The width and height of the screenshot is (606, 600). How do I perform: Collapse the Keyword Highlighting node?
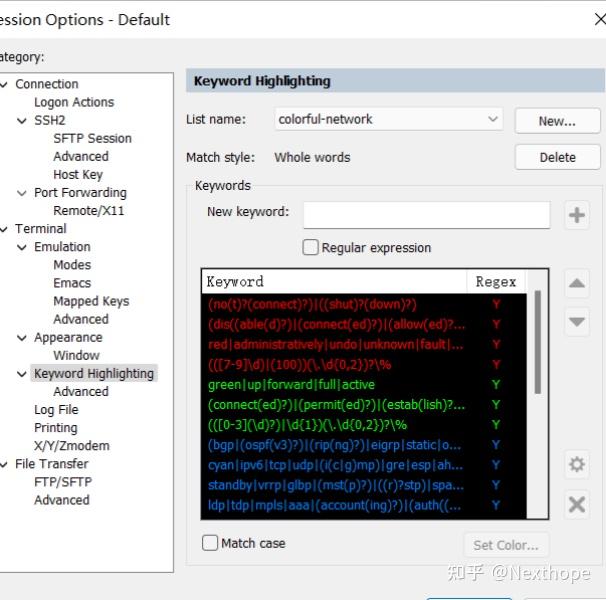[22, 374]
